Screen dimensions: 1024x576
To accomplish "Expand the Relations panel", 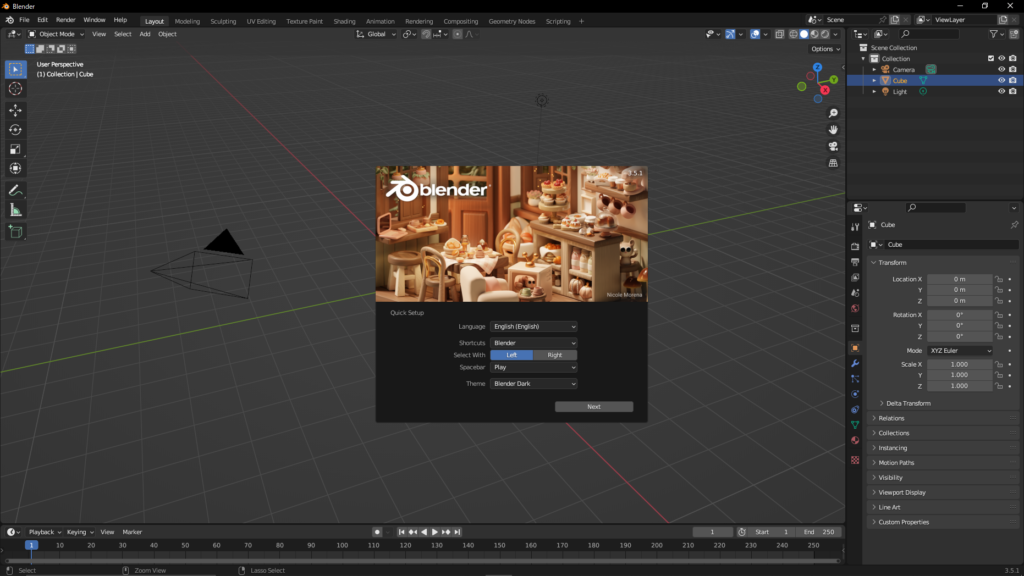I will [891, 419].
